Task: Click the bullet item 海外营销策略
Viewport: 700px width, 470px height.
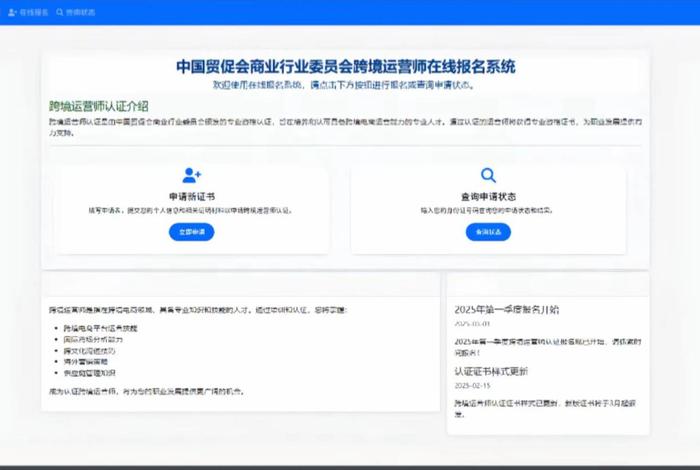Action: [86, 362]
